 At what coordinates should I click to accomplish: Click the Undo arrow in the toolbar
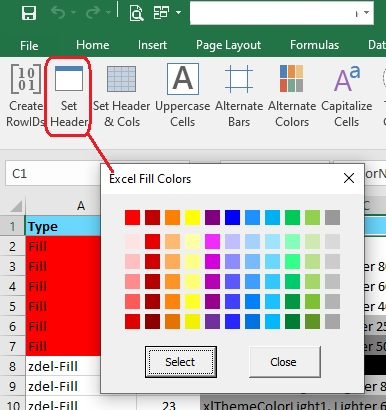pos(59,13)
